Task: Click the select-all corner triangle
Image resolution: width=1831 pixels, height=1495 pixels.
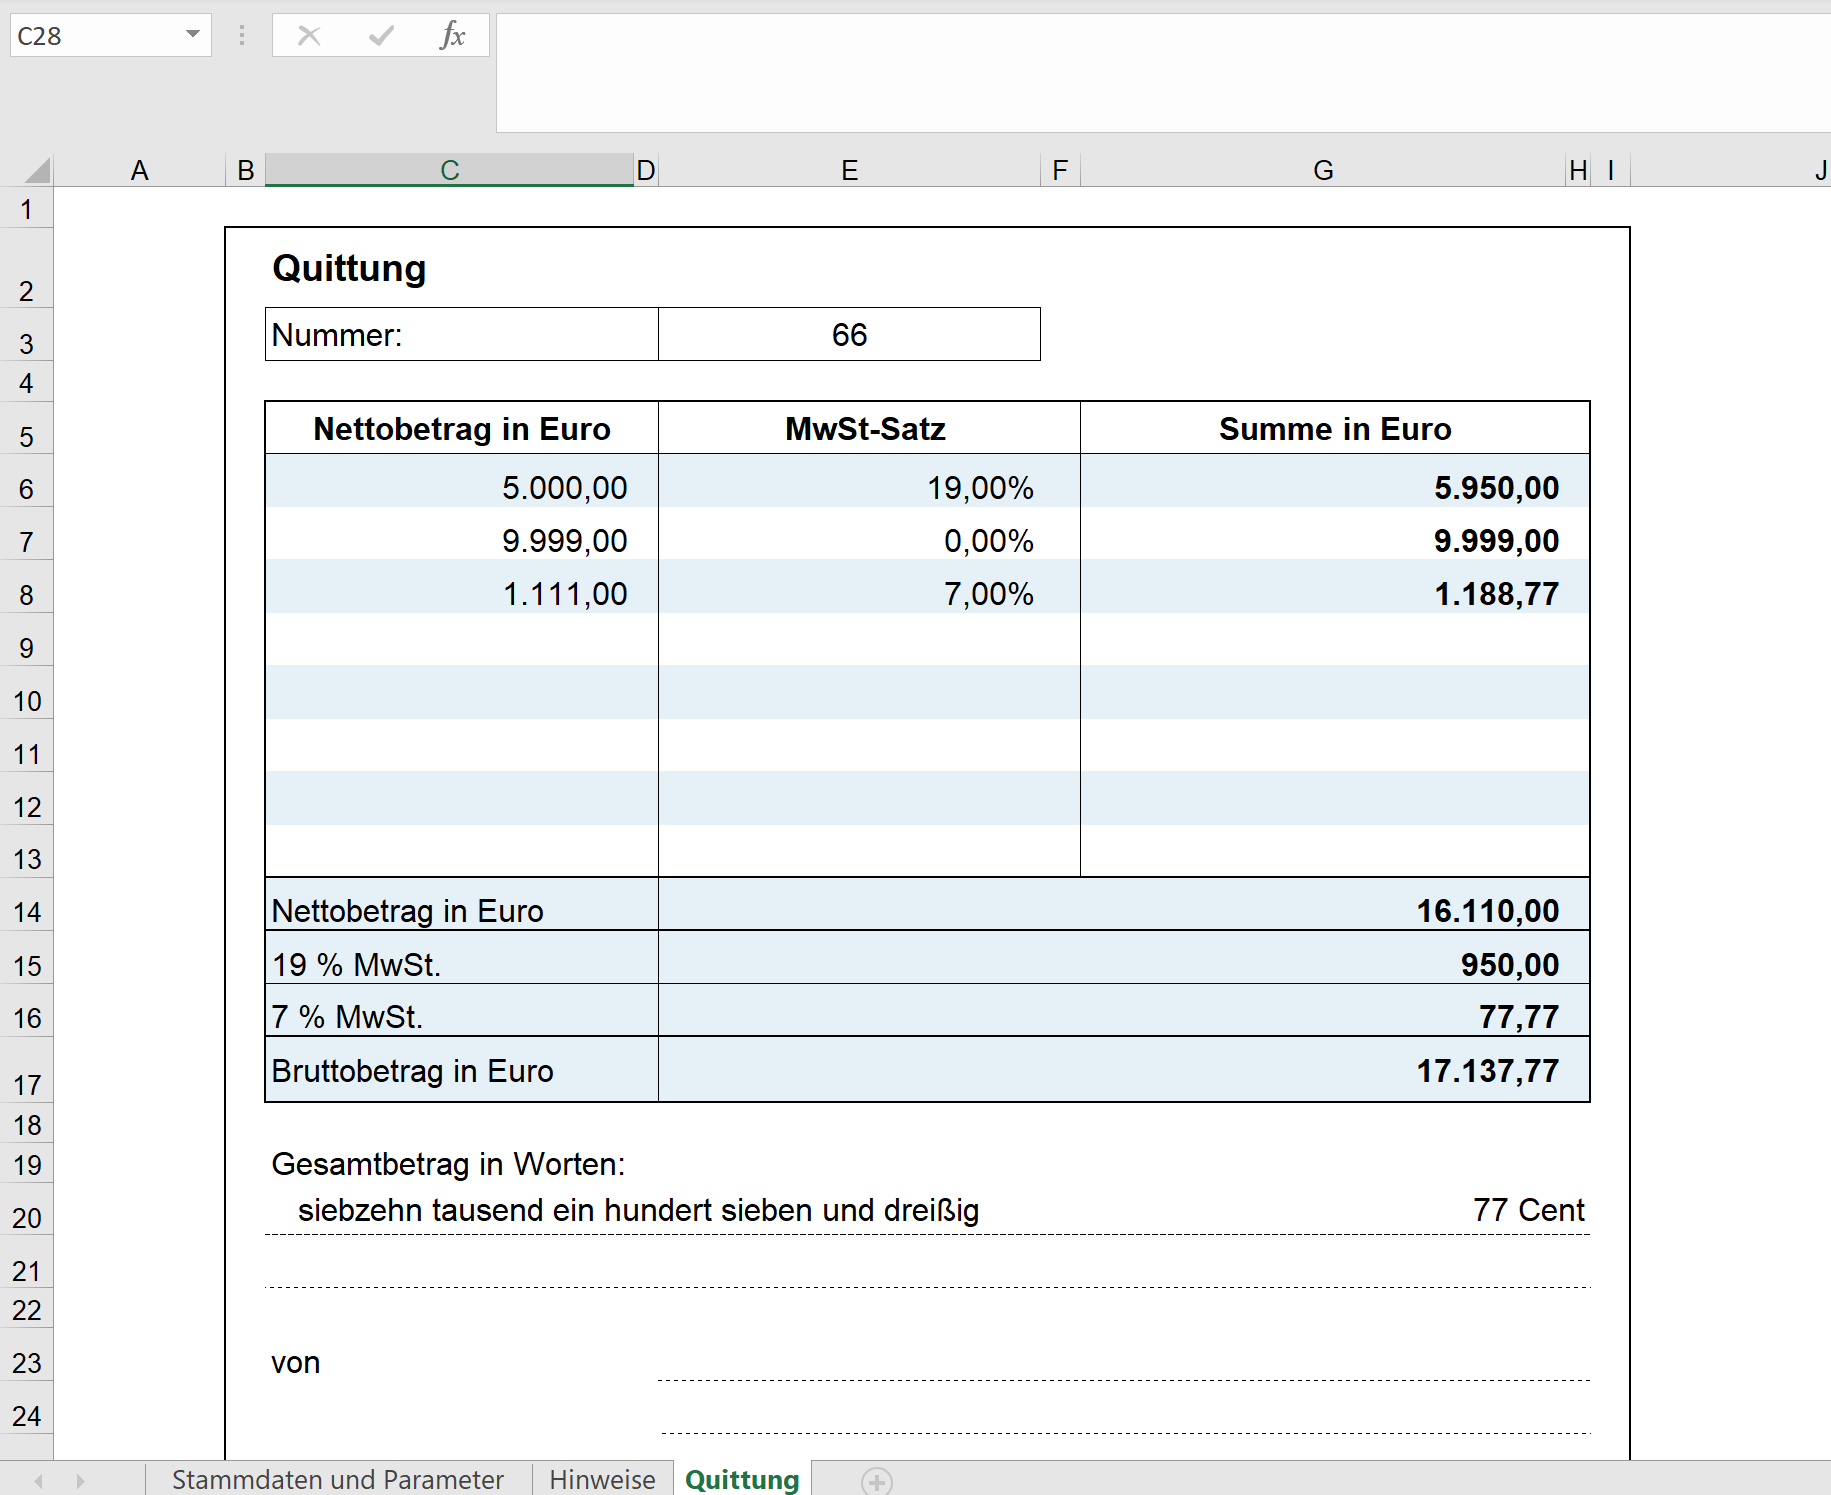Action: [37, 170]
